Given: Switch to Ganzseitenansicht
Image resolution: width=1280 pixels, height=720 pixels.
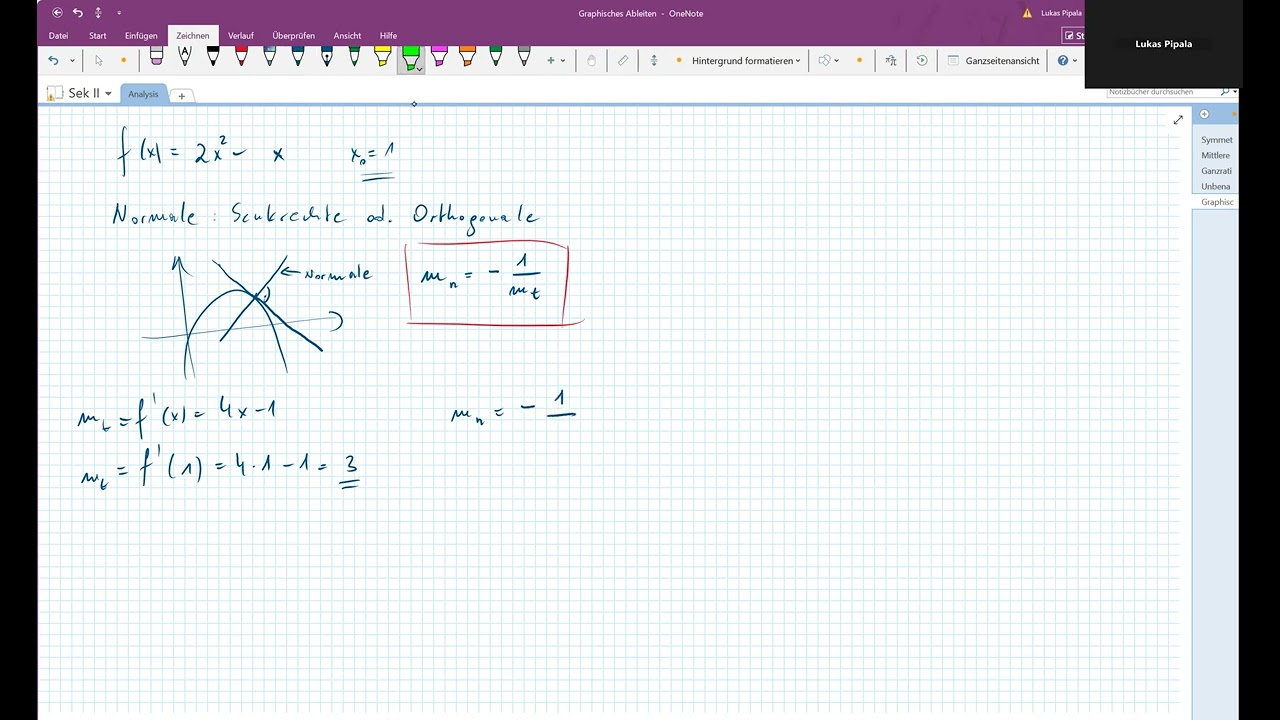Looking at the screenshot, I should [x=994, y=61].
